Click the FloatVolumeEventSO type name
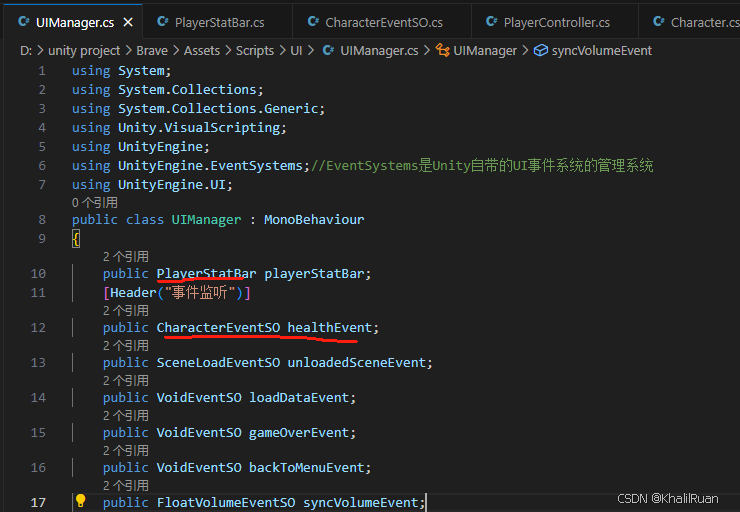Viewport: 740px width, 512px height. (226, 503)
